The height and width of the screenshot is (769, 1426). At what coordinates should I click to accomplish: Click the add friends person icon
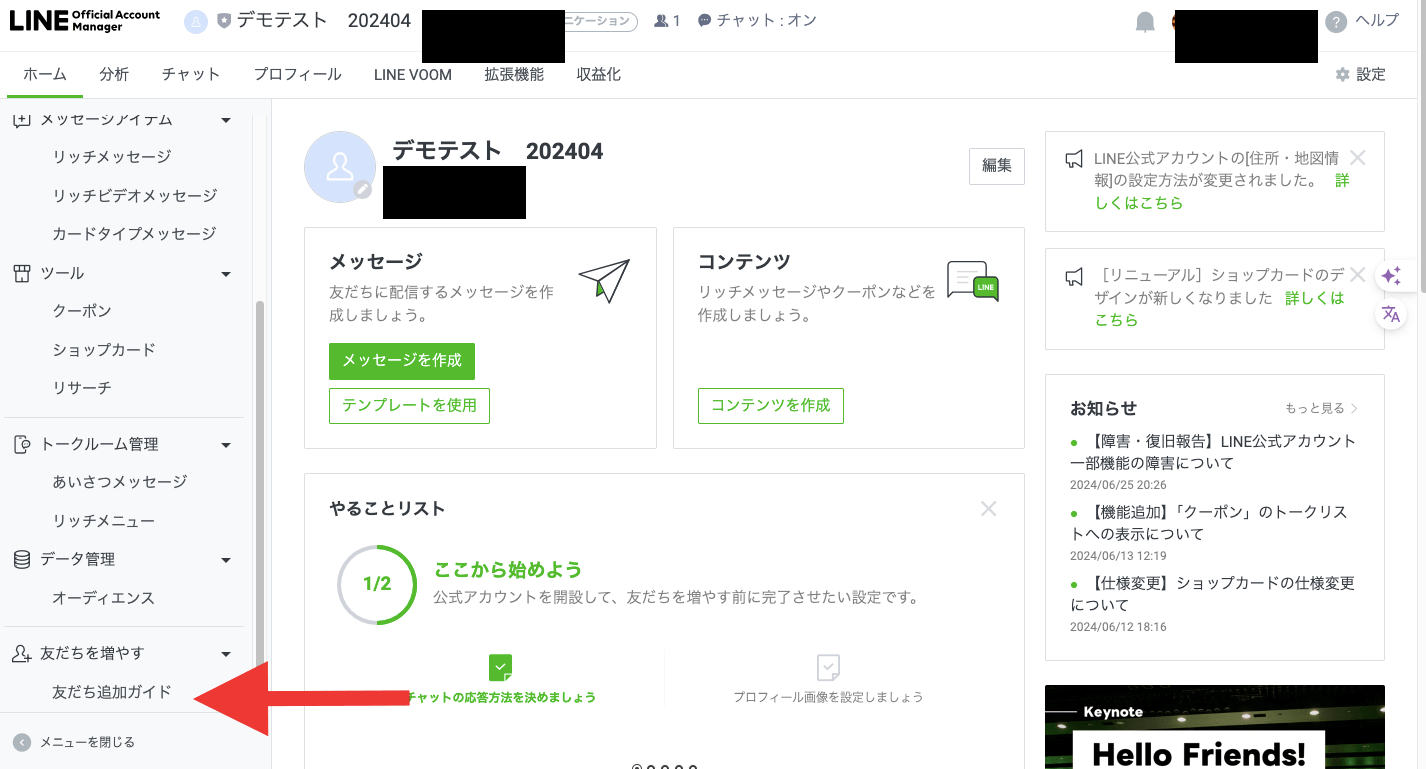[22, 653]
